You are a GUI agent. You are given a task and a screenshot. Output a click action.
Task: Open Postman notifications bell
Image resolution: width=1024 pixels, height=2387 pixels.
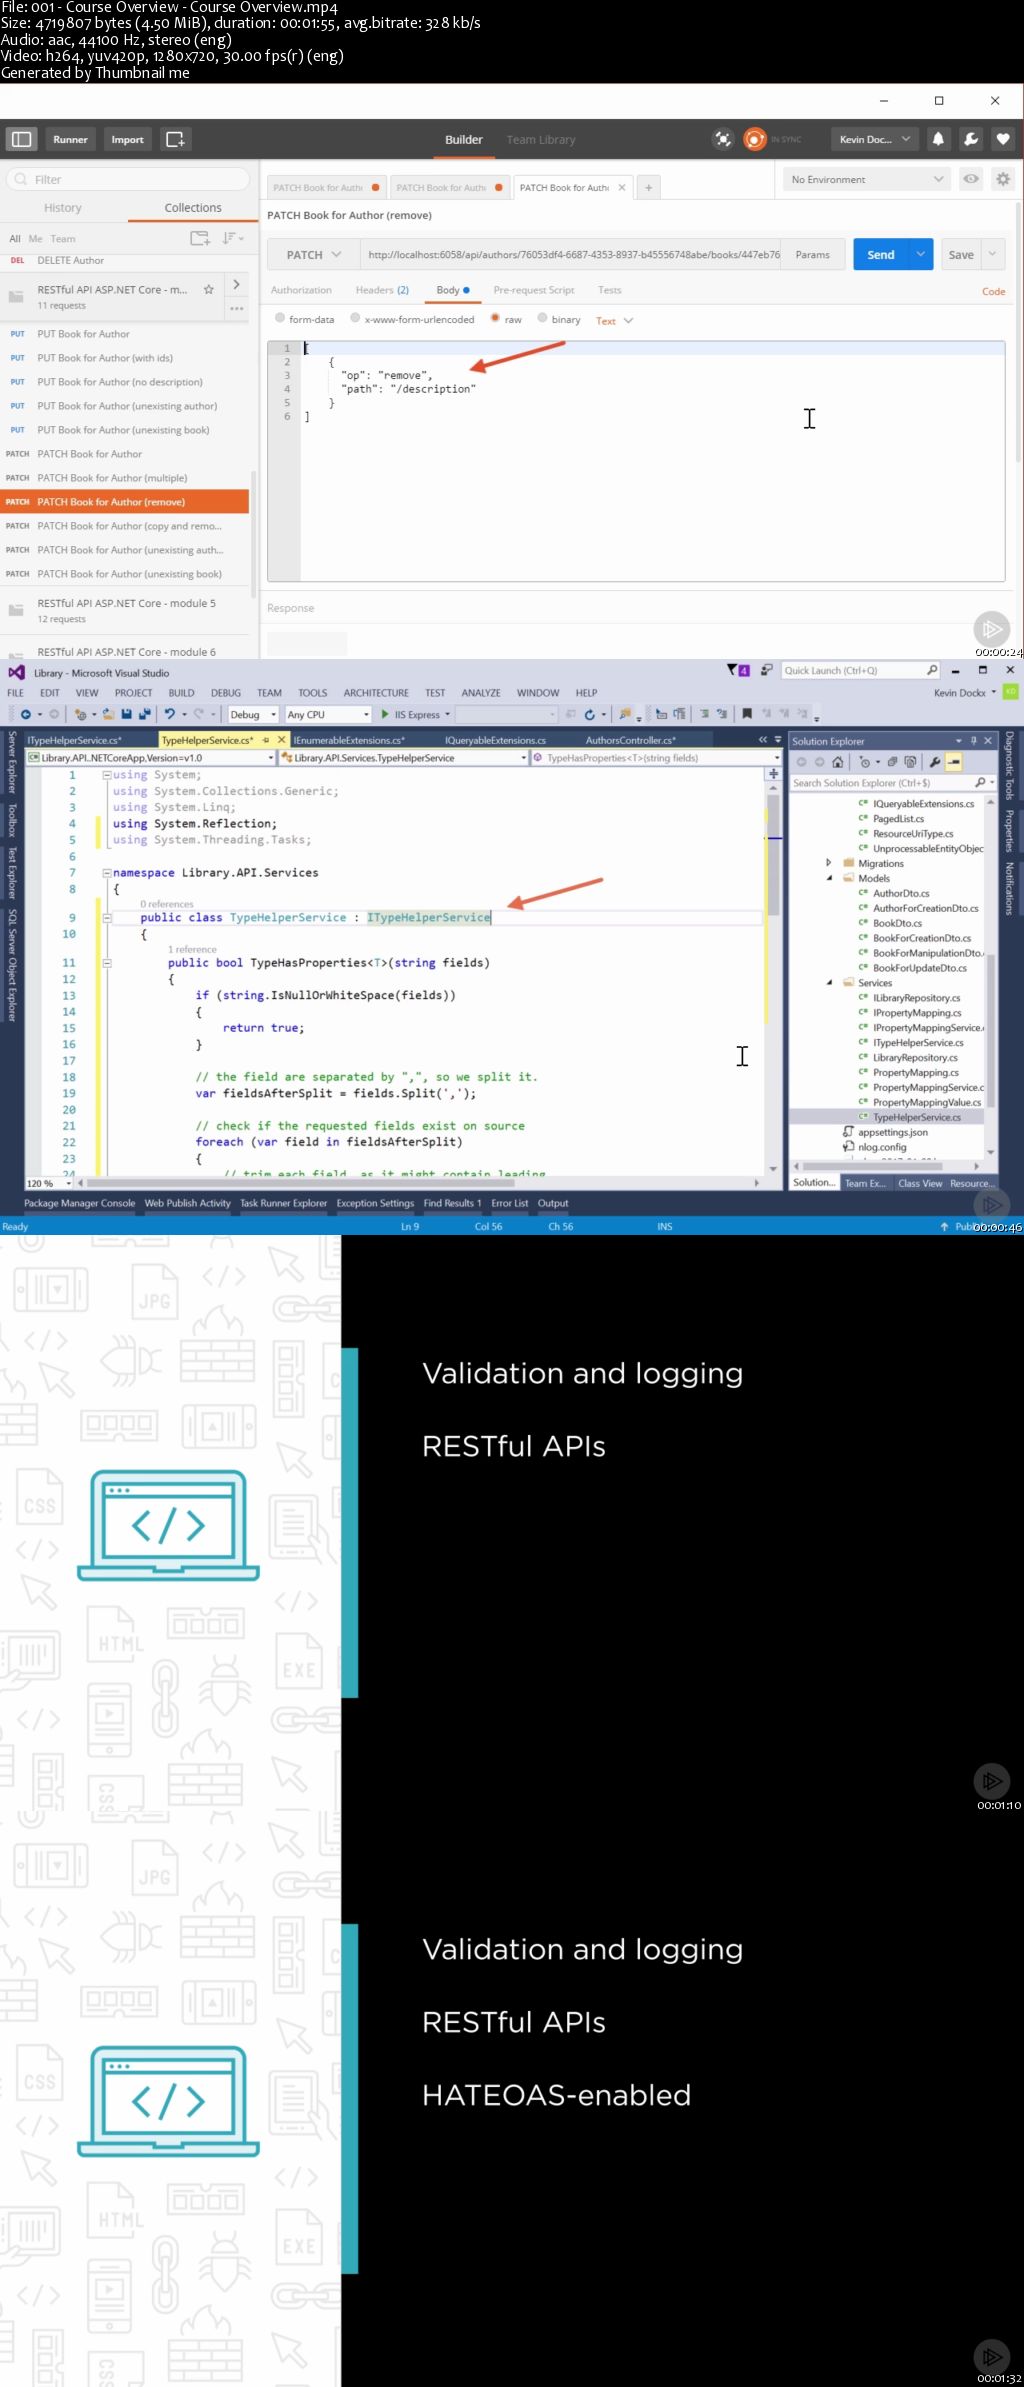pos(938,139)
